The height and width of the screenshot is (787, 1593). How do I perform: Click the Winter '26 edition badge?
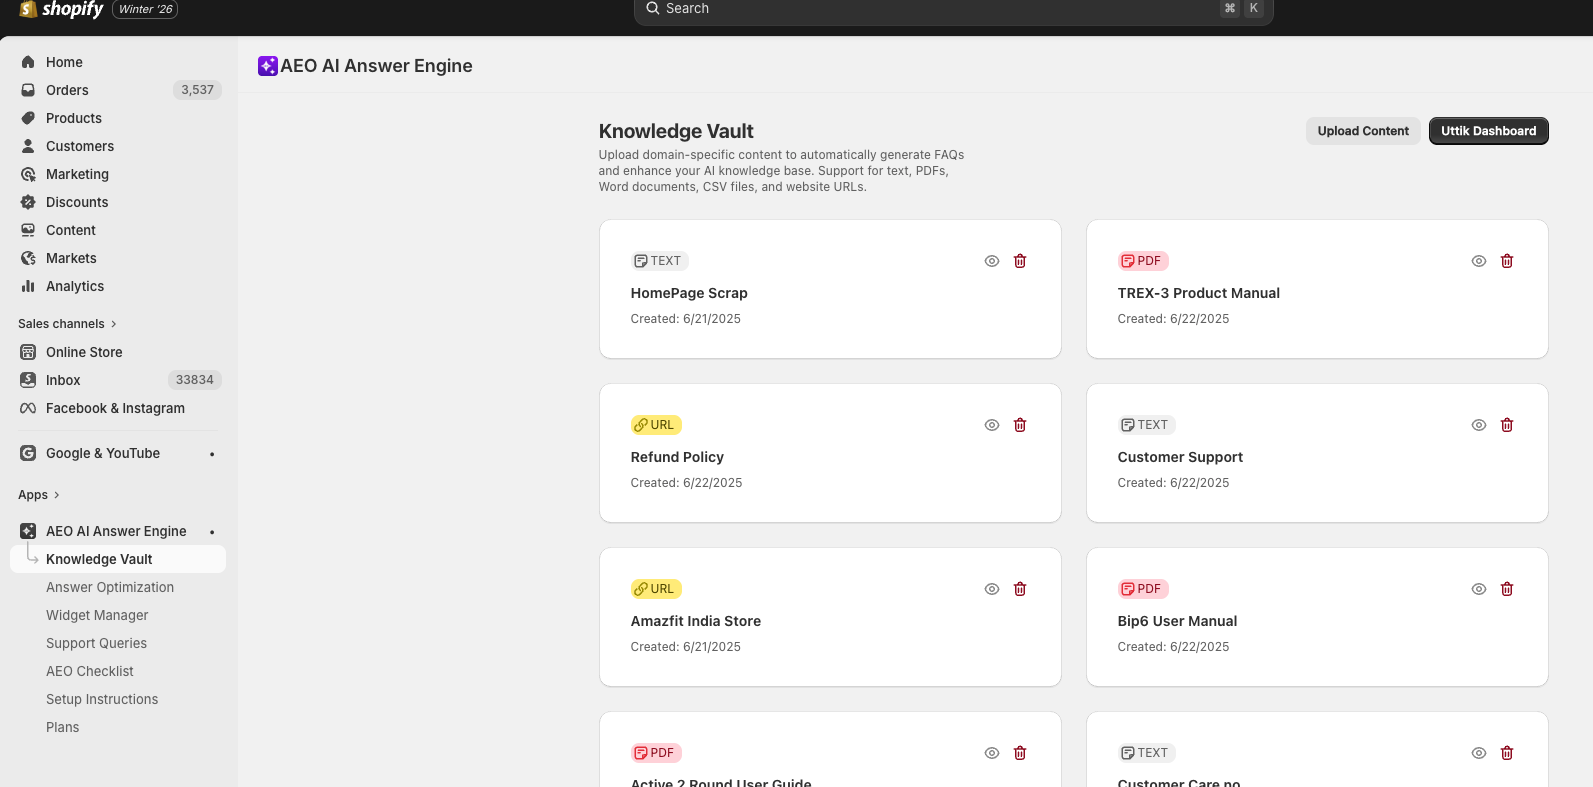tap(145, 9)
